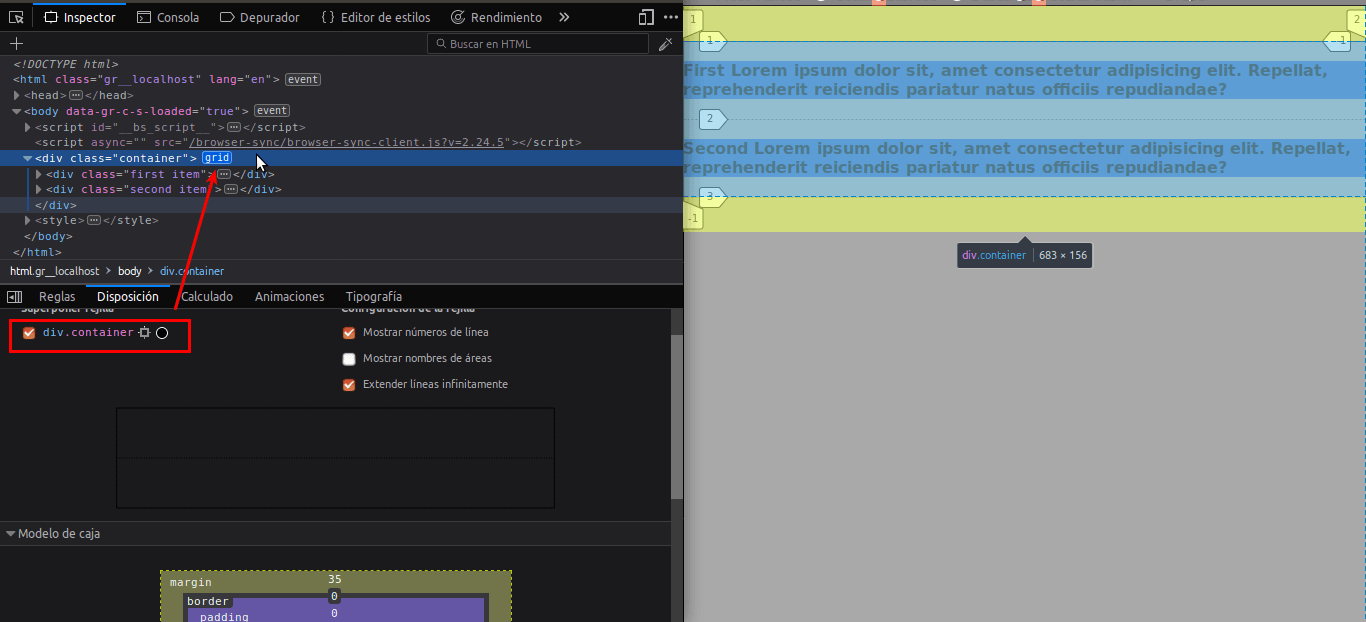Uncheck Mostrar números de línea

(349, 333)
